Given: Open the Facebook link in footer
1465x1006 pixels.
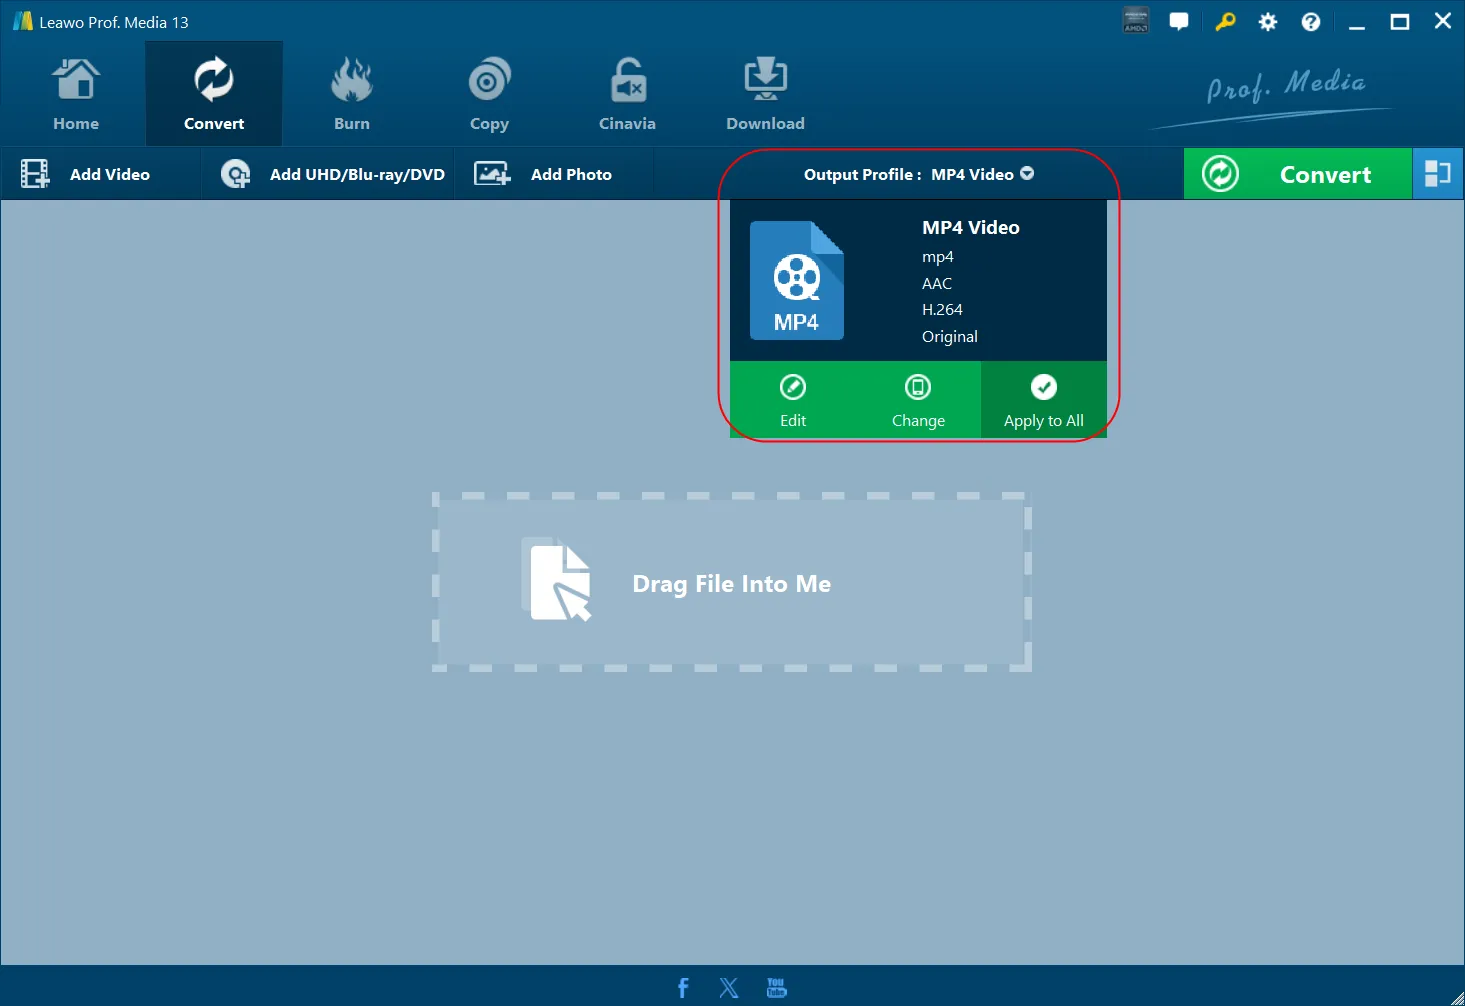Looking at the screenshot, I should click(x=683, y=988).
